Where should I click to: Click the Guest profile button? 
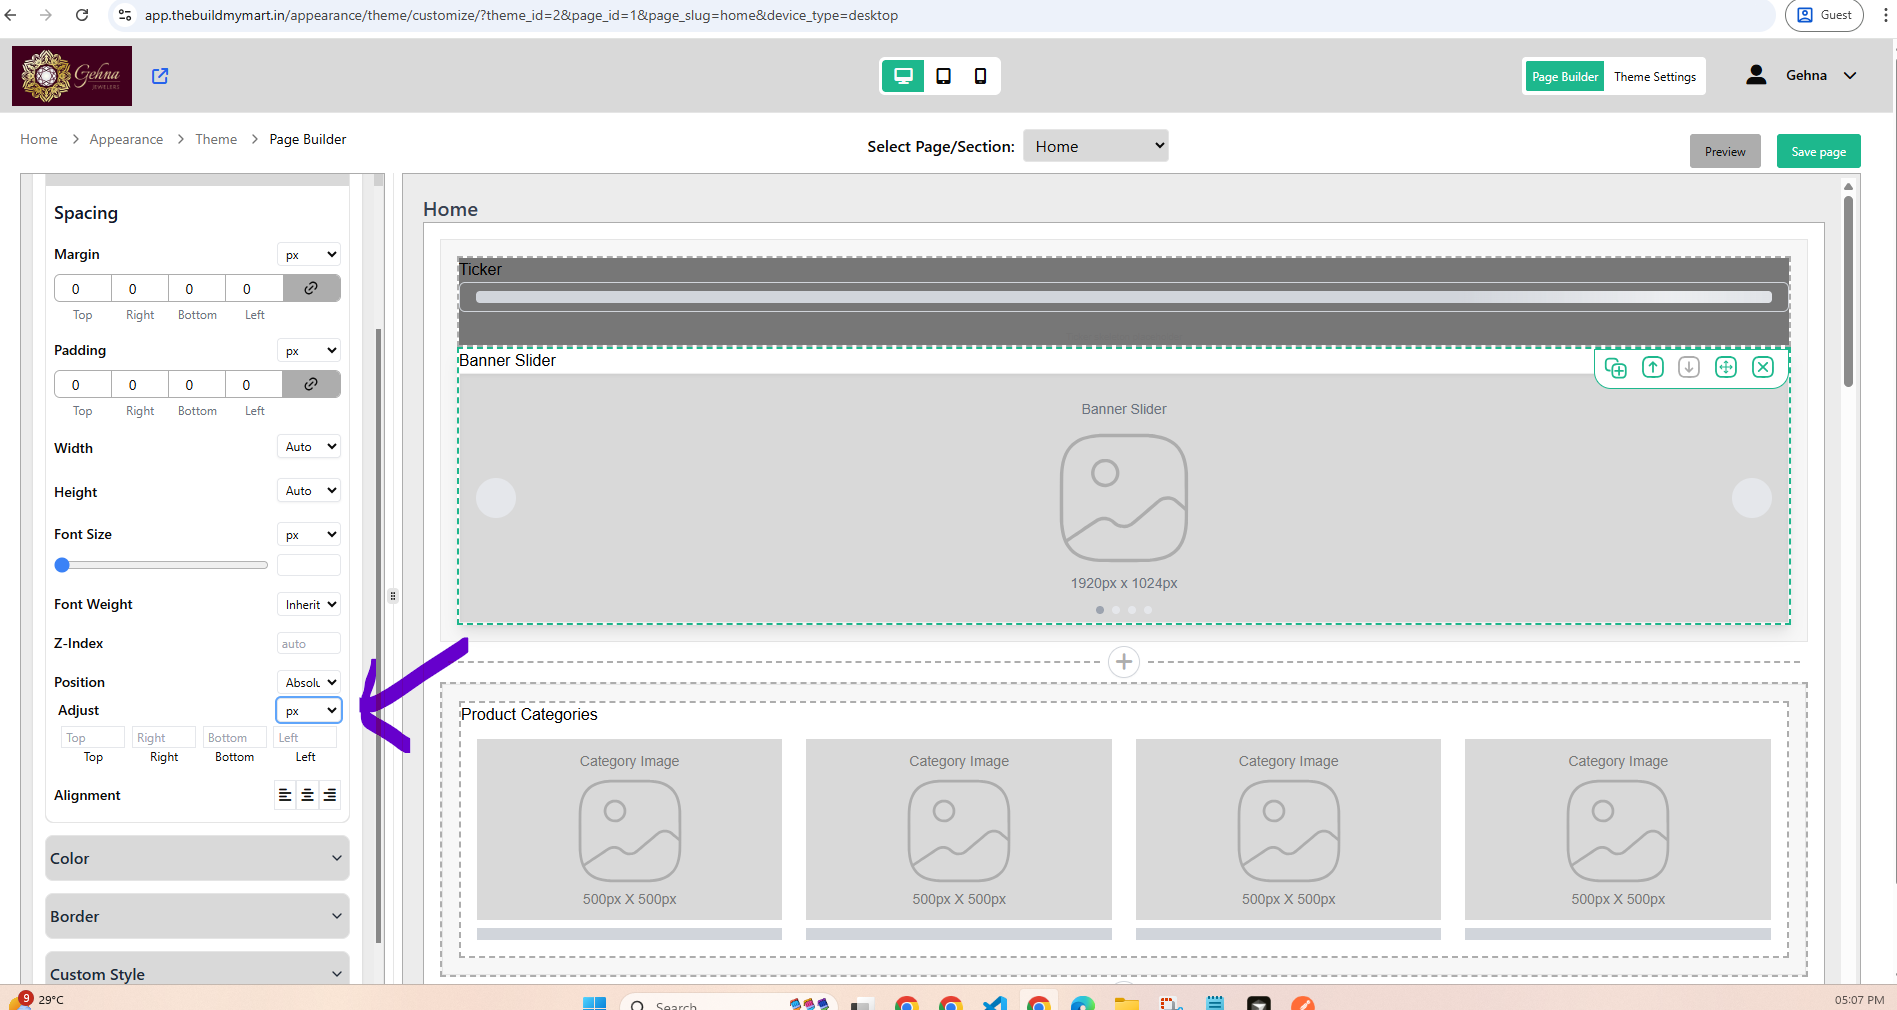pyautogui.click(x=1825, y=15)
